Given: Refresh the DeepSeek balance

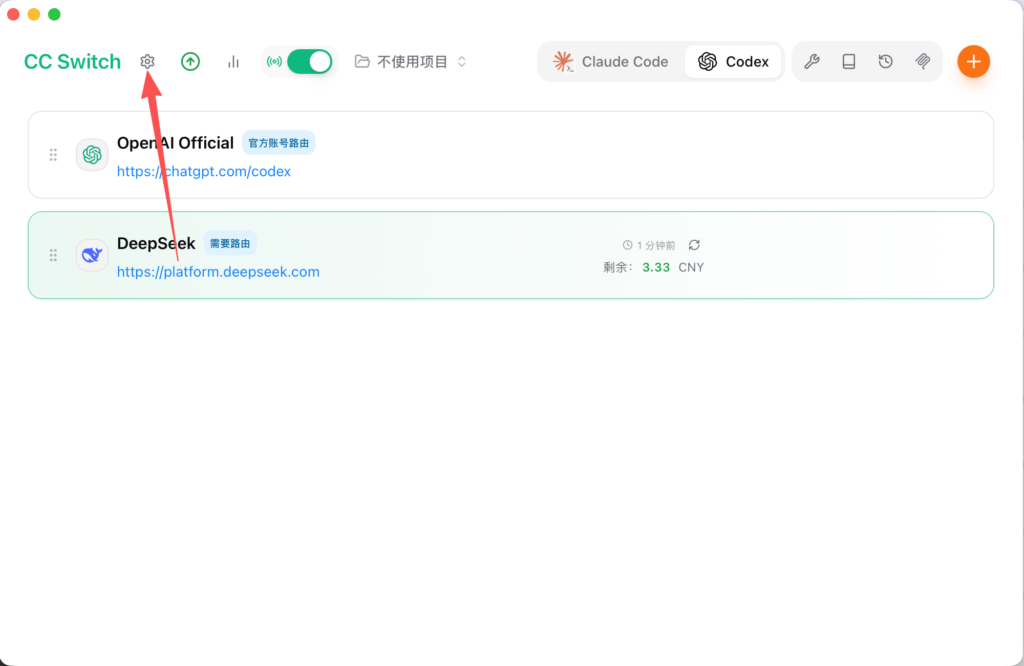Looking at the screenshot, I should [694, 245].
